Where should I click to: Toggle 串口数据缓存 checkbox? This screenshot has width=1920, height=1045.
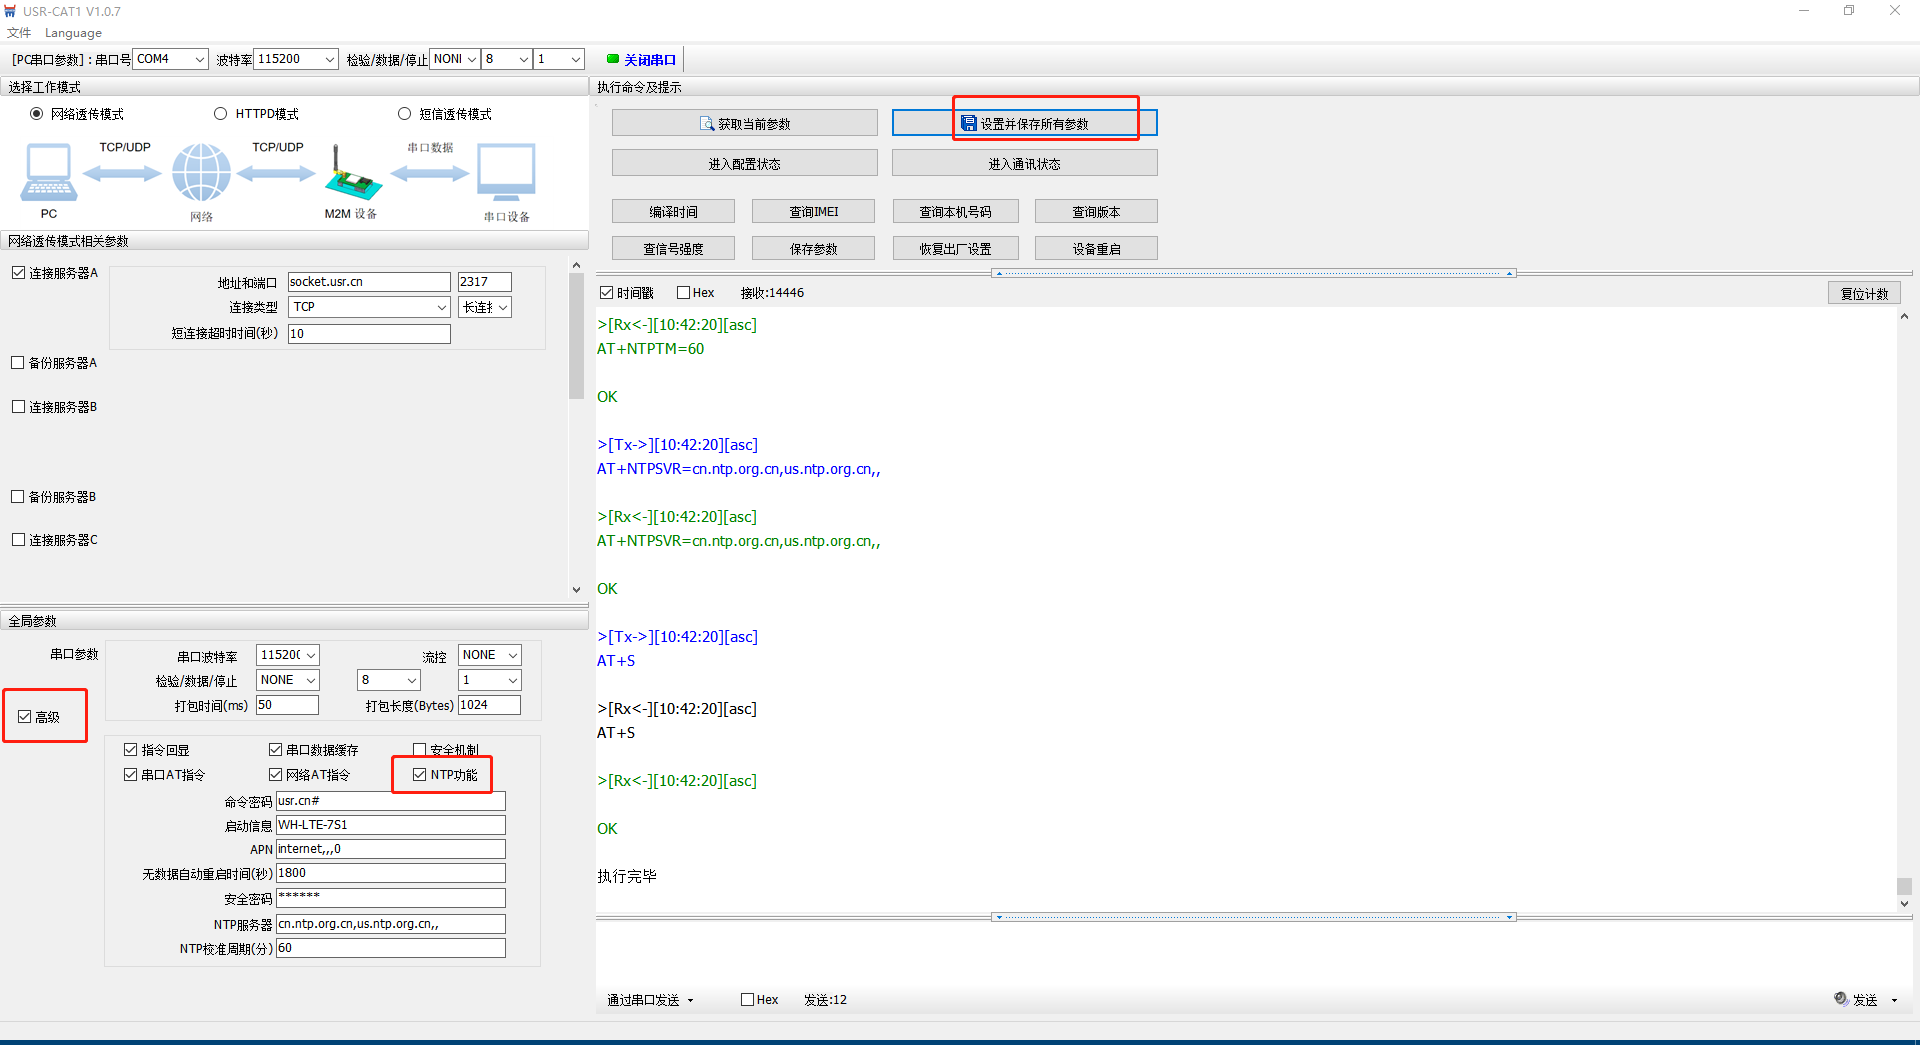(275, 750)
